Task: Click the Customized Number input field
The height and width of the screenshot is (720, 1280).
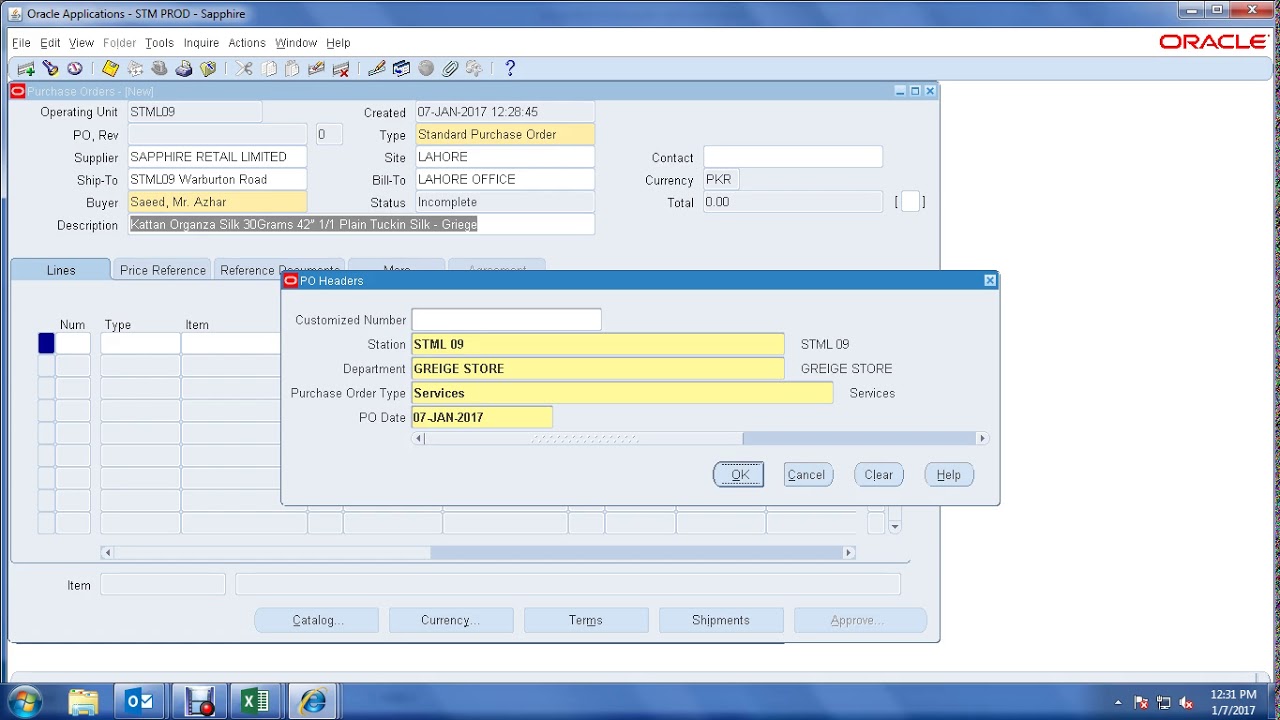Action: 507,320
